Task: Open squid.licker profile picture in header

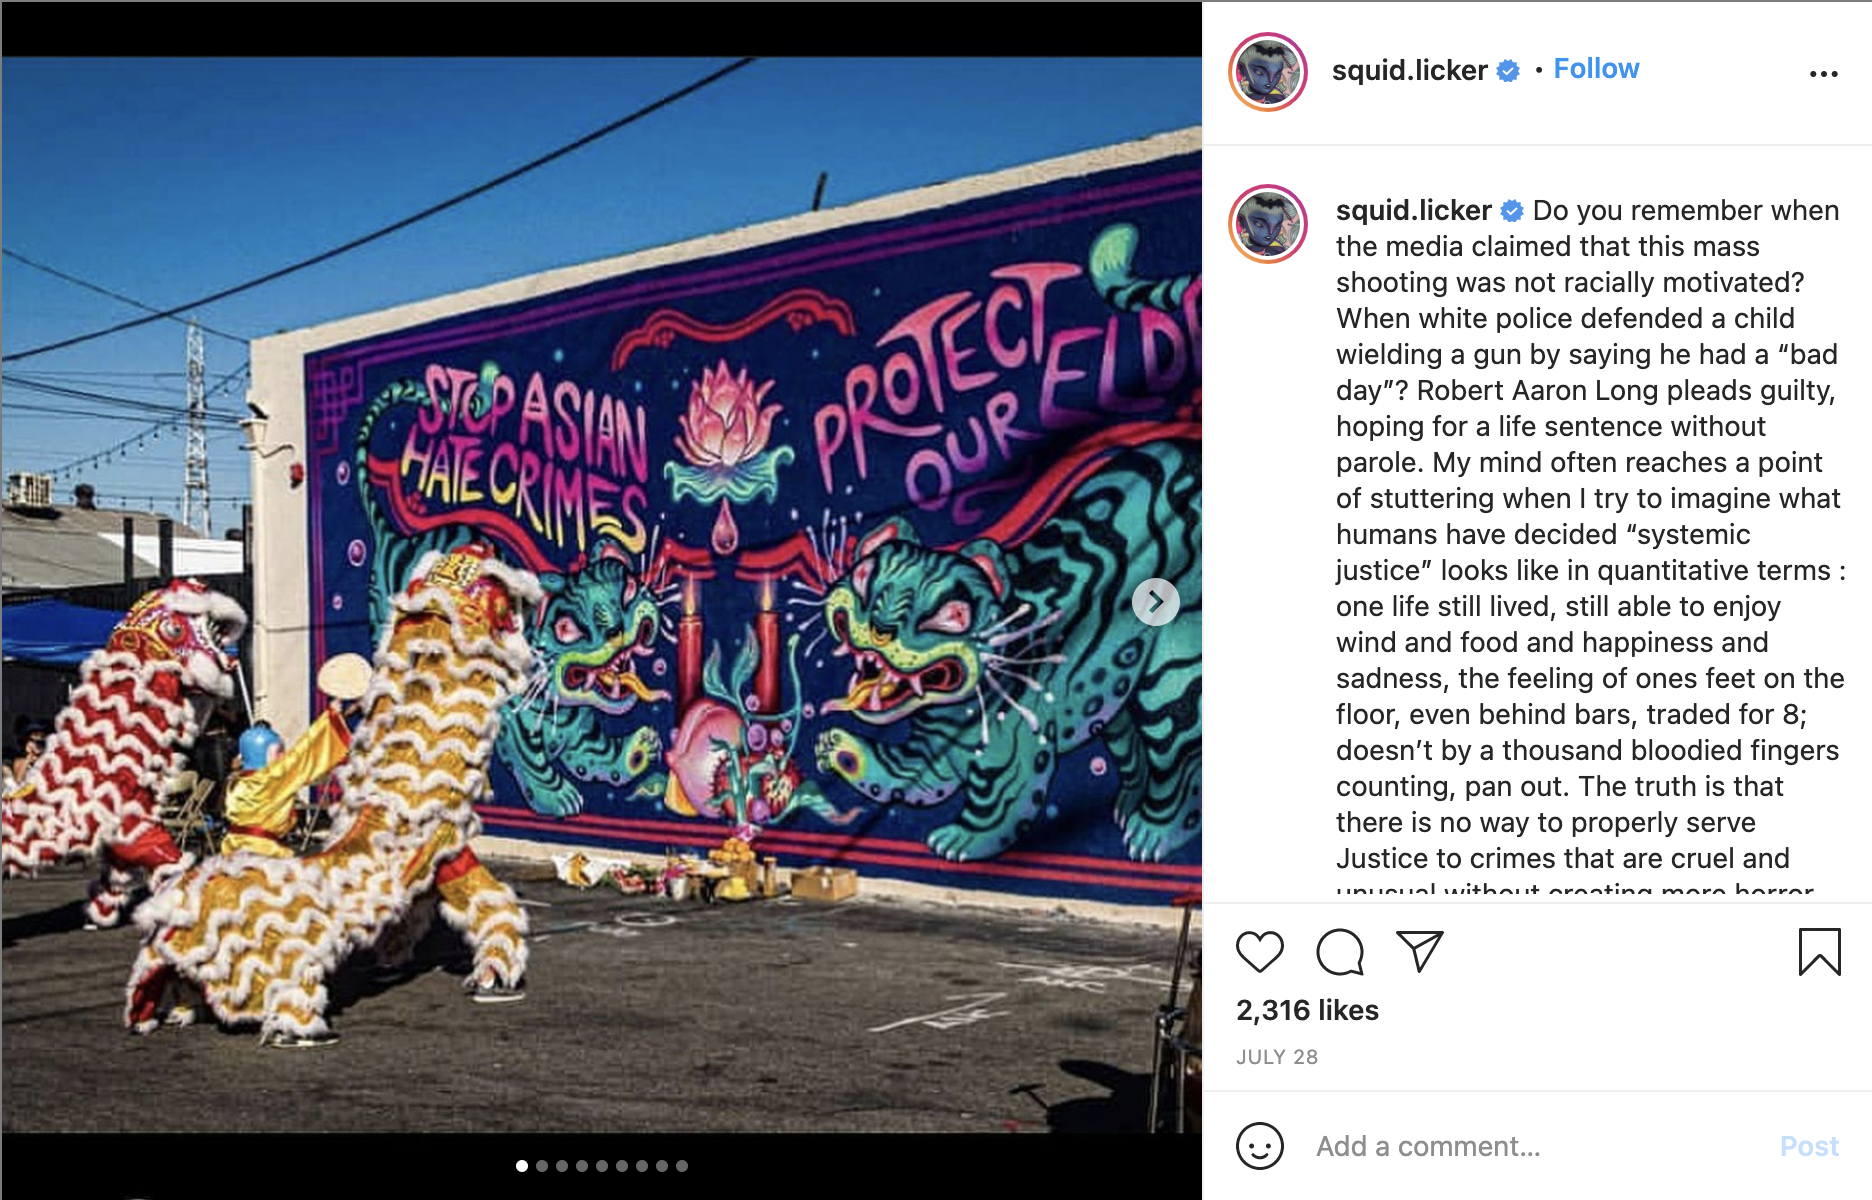Action: 1268,72
